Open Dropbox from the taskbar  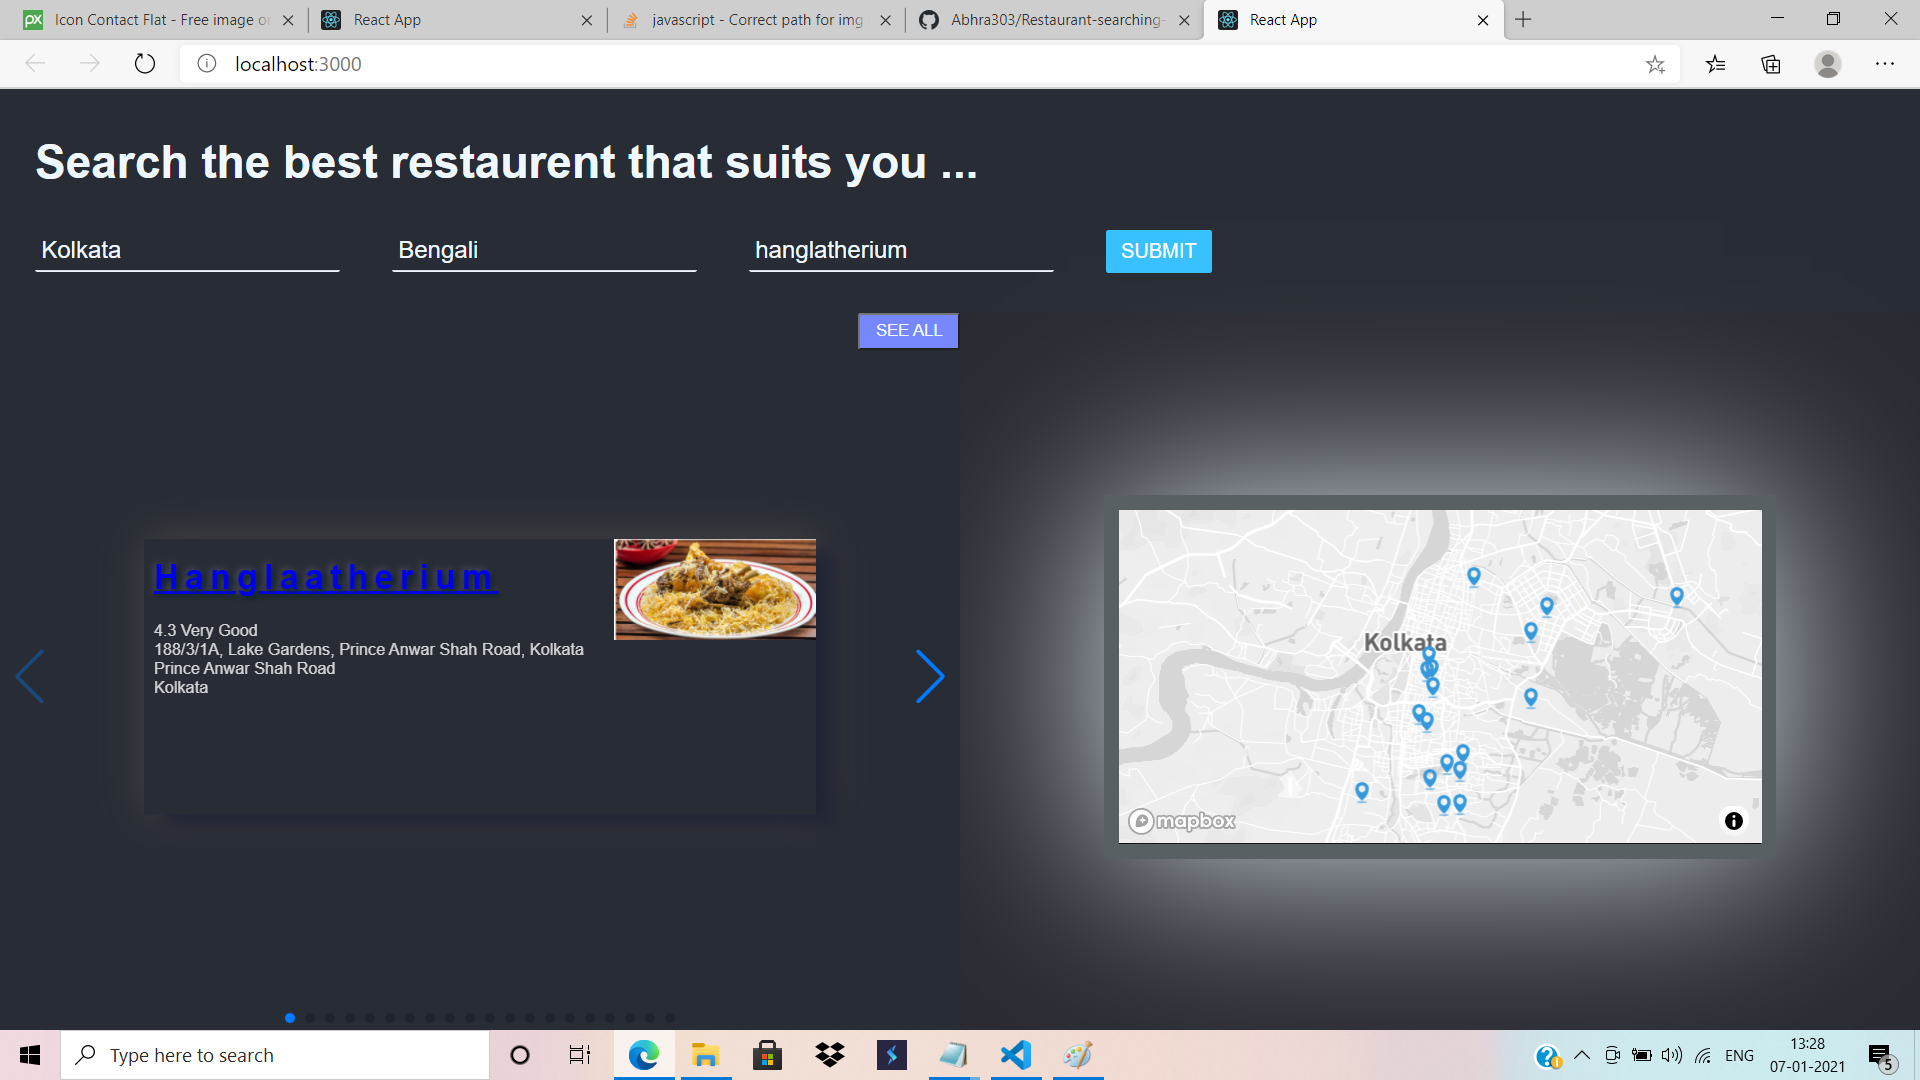coord(830,1055)
